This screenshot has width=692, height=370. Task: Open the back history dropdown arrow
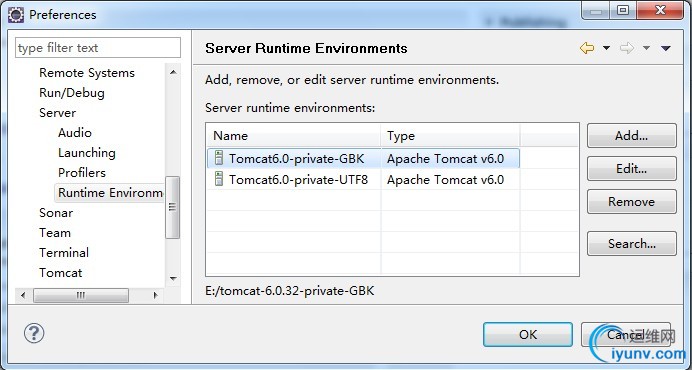pos(606,48)
